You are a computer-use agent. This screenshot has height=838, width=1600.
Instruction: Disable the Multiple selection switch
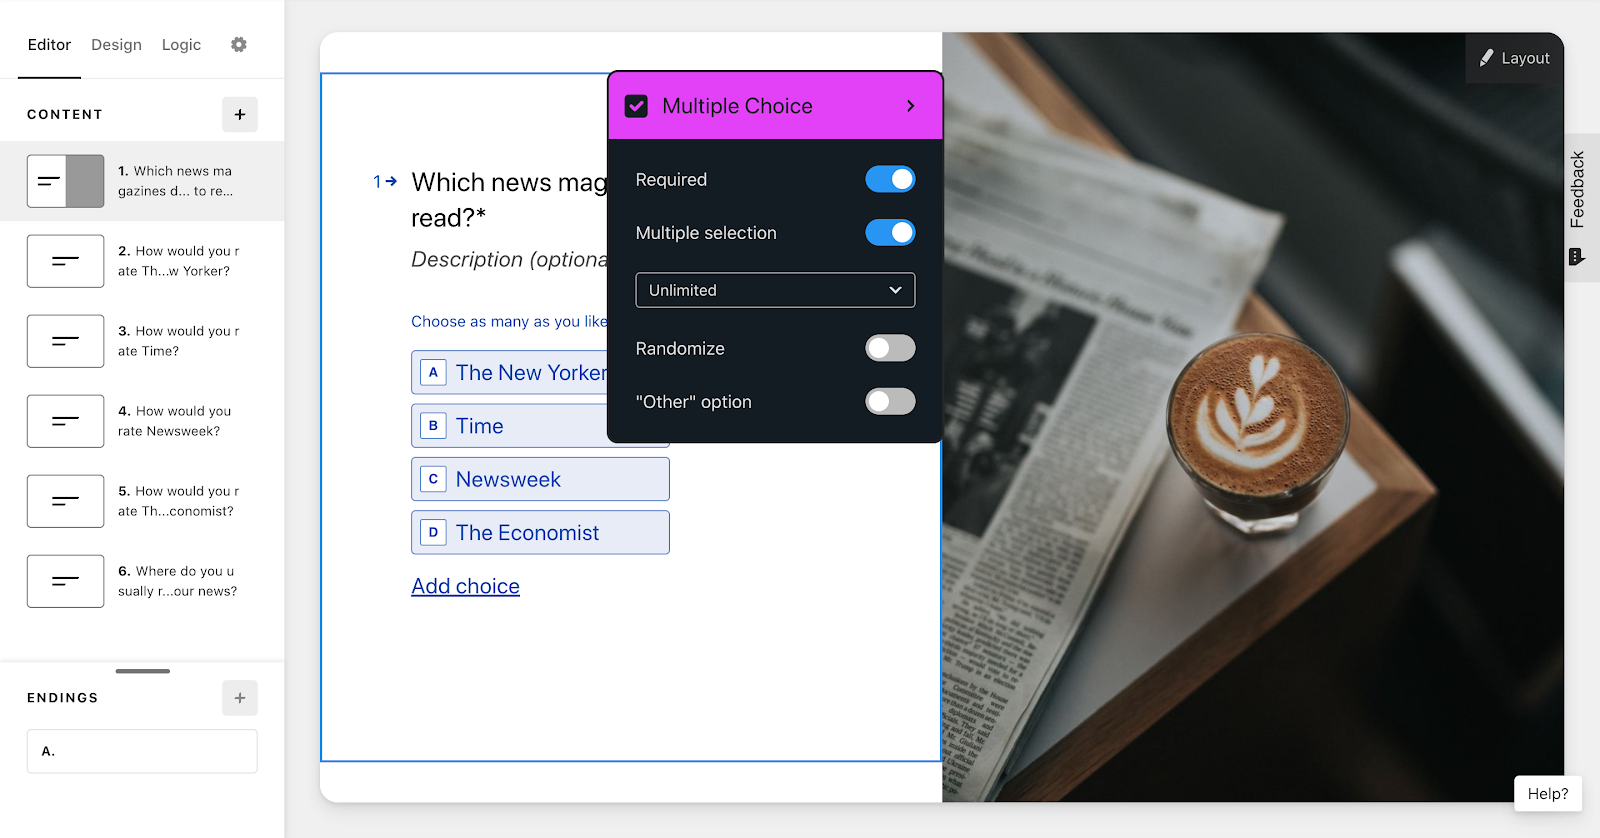(x=890, y=233)
